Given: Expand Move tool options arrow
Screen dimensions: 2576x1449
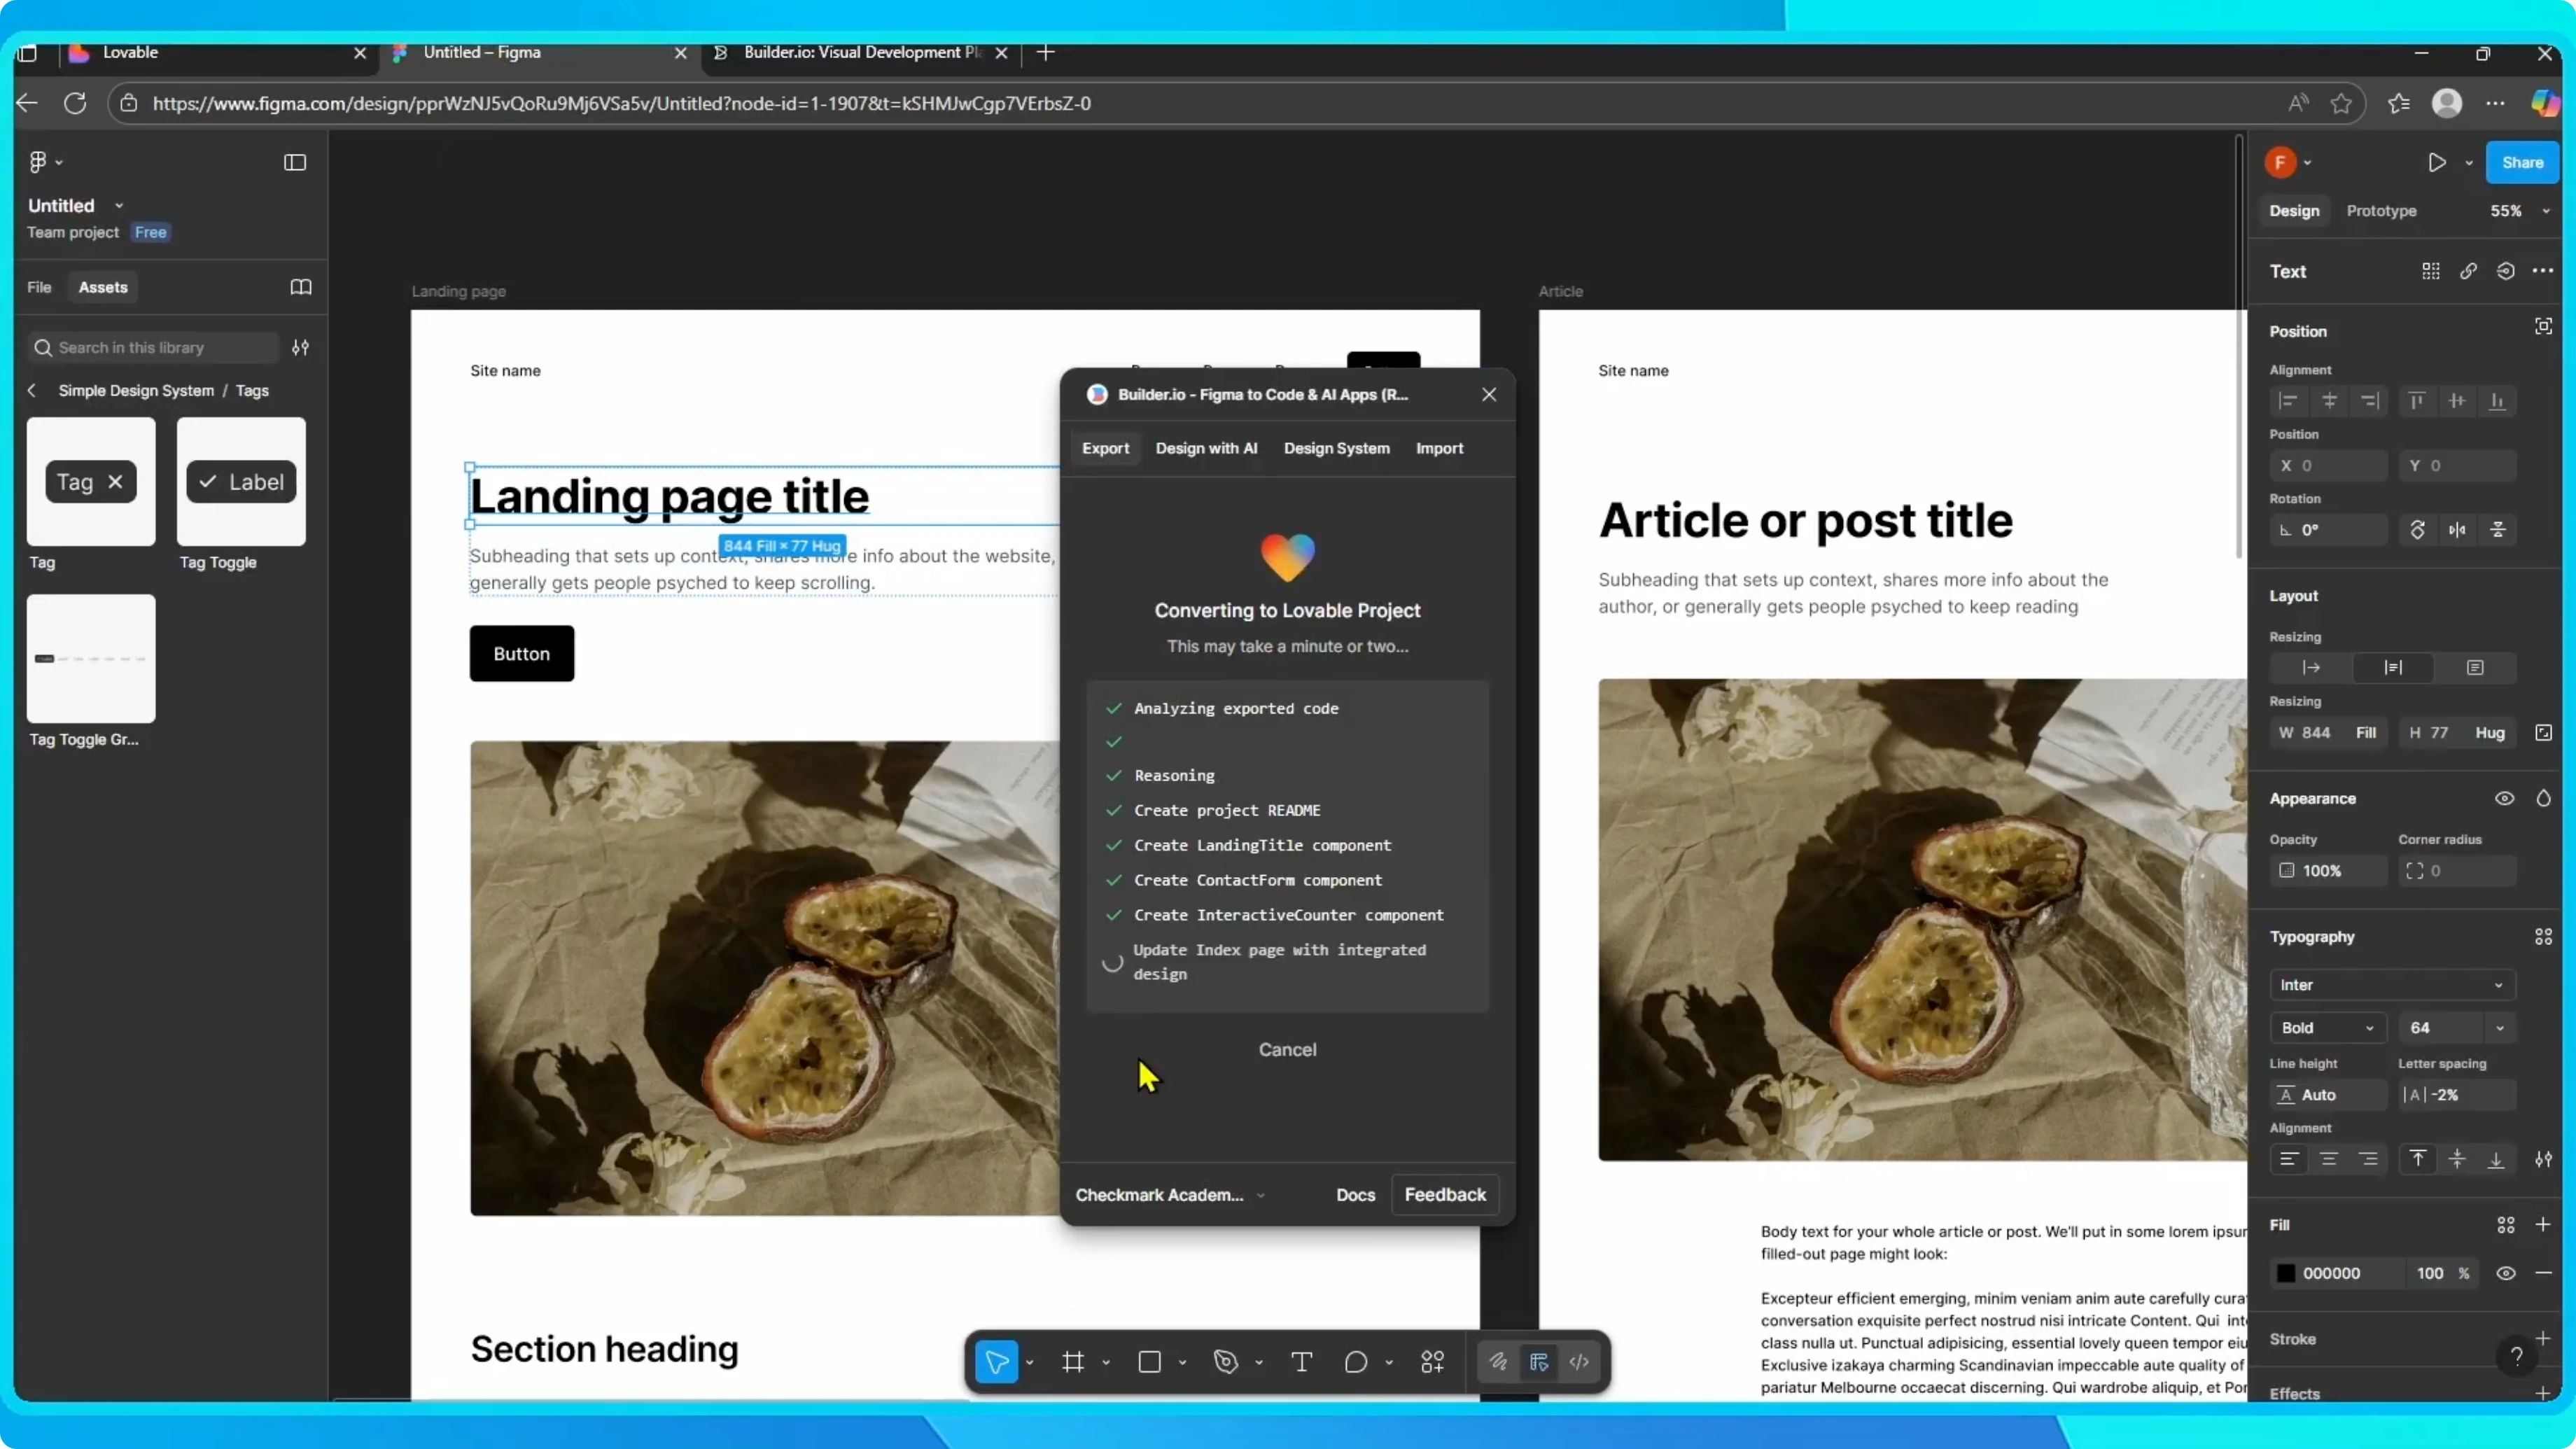Looking at the screenshot, I should click(x=1029, y=1362).
